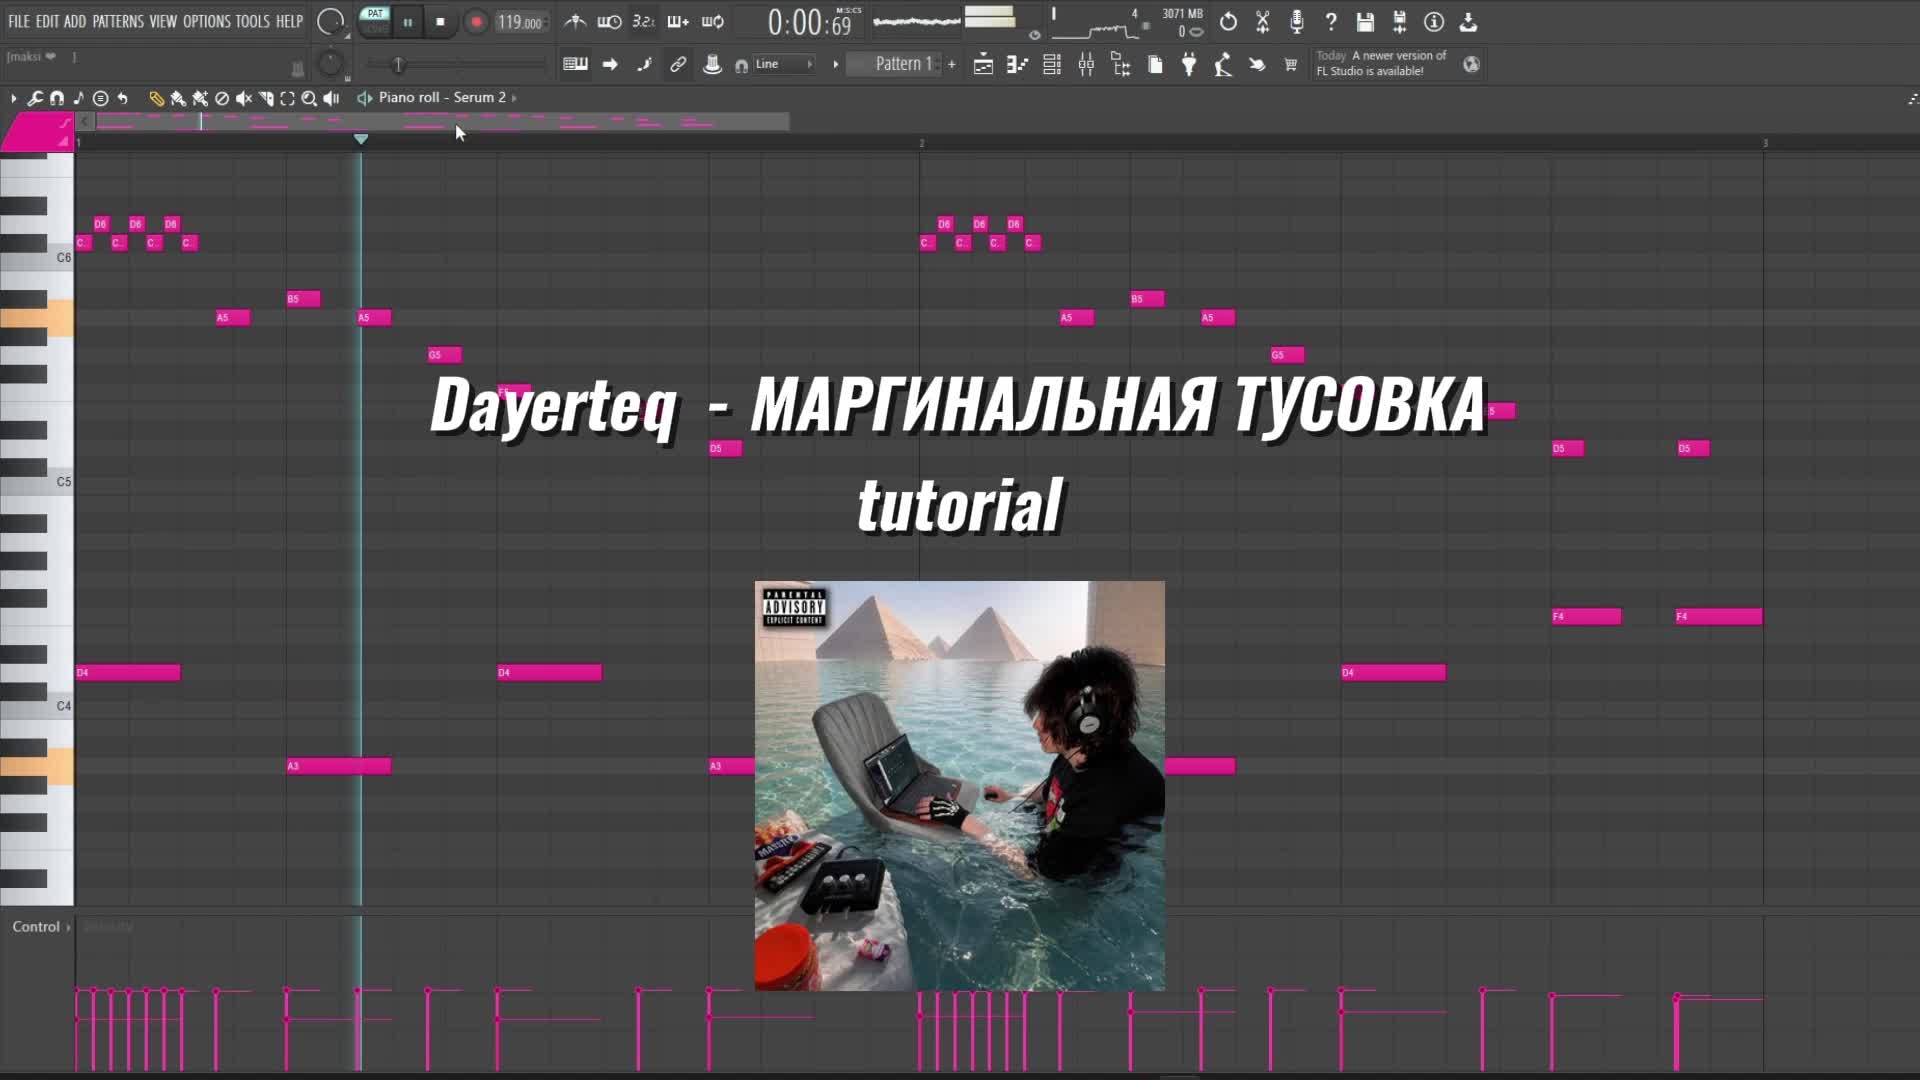Click the D4 note at pattern start
The height and width of the screenshot is (1080, 1920).
click(128, 673)
